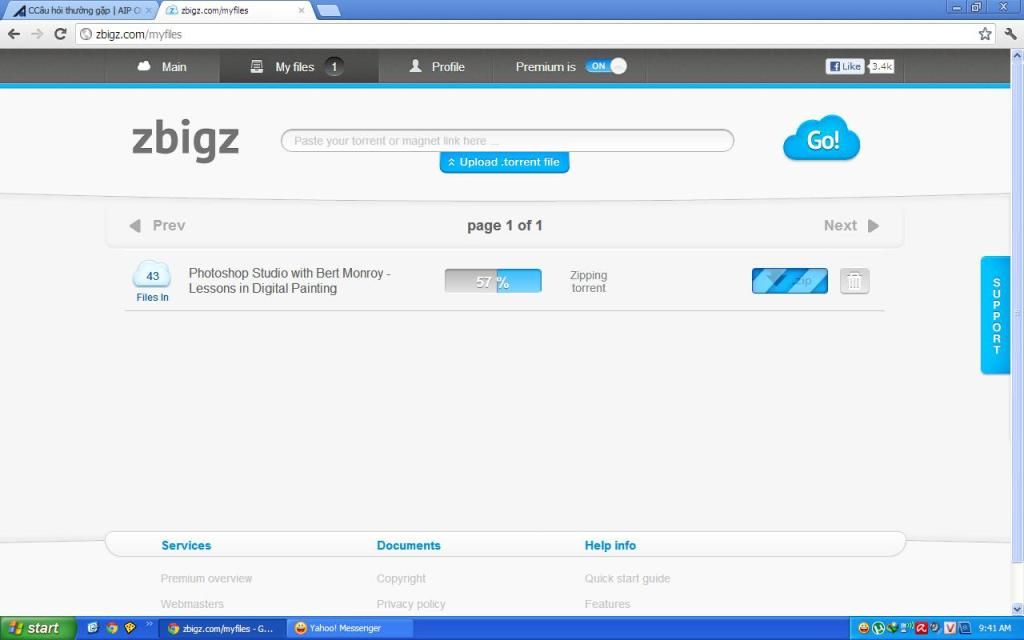The height and width of the screenshot is (640, 1024).
Task: Click the Upload .torrent file button
Action: coord(504,162)
